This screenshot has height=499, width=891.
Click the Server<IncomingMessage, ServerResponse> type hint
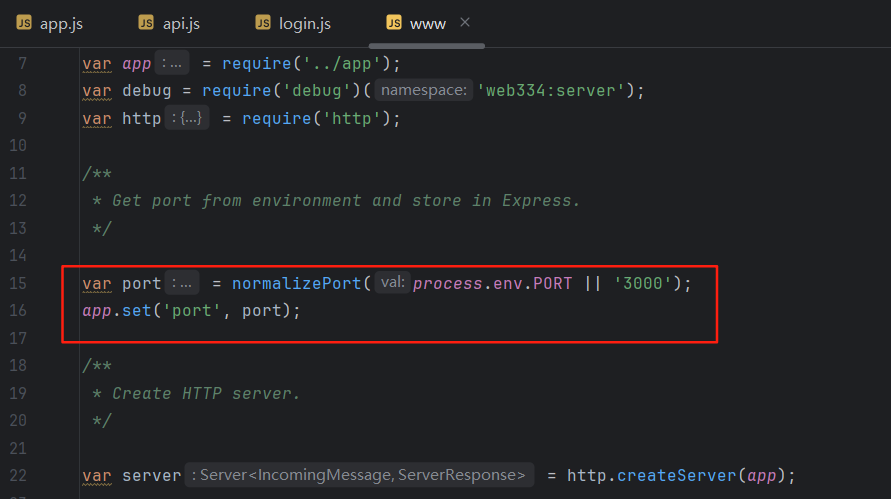coord(359,475)
